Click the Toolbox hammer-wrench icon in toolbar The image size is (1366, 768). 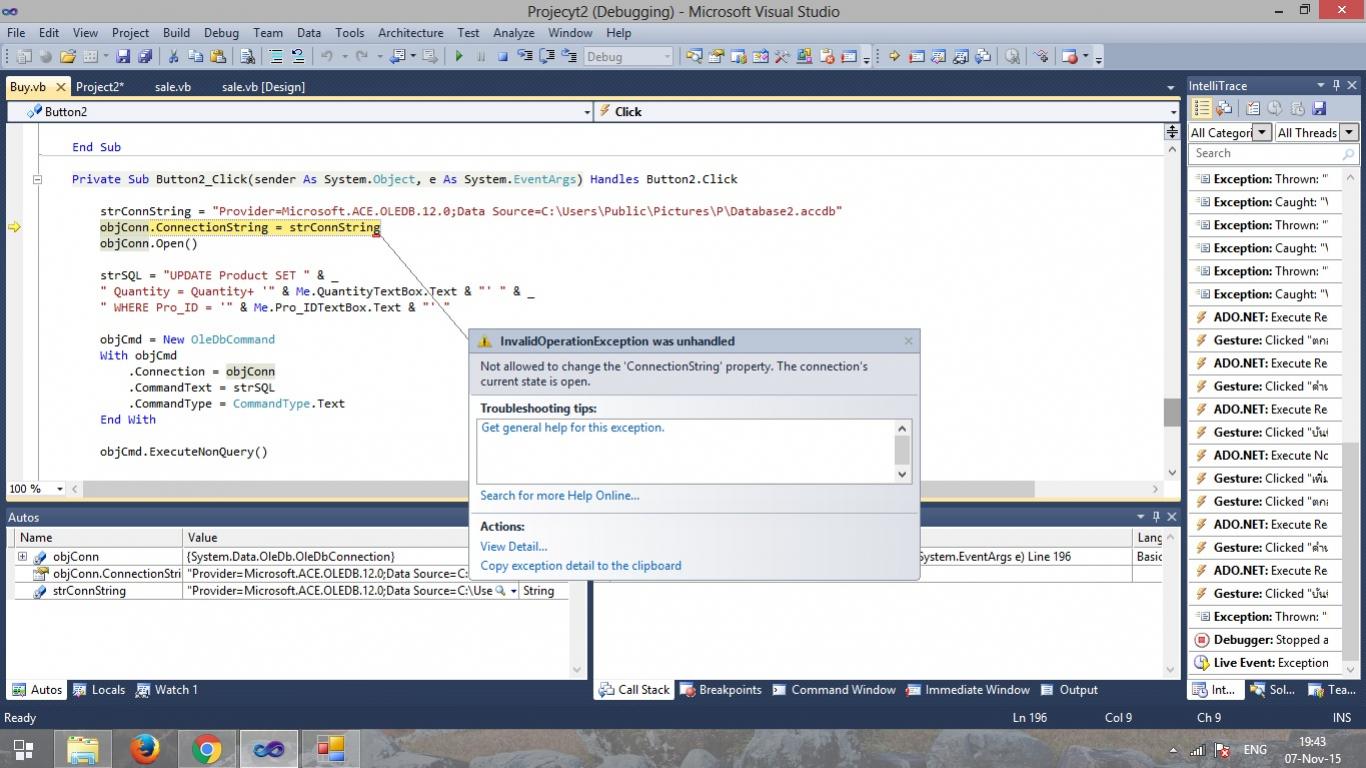pos(781,57)
